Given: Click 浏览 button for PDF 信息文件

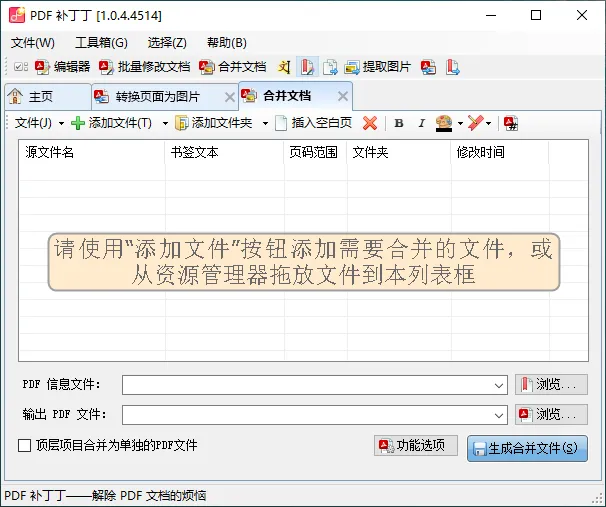Looking at the screenshot, I should (x=551, y=385).
